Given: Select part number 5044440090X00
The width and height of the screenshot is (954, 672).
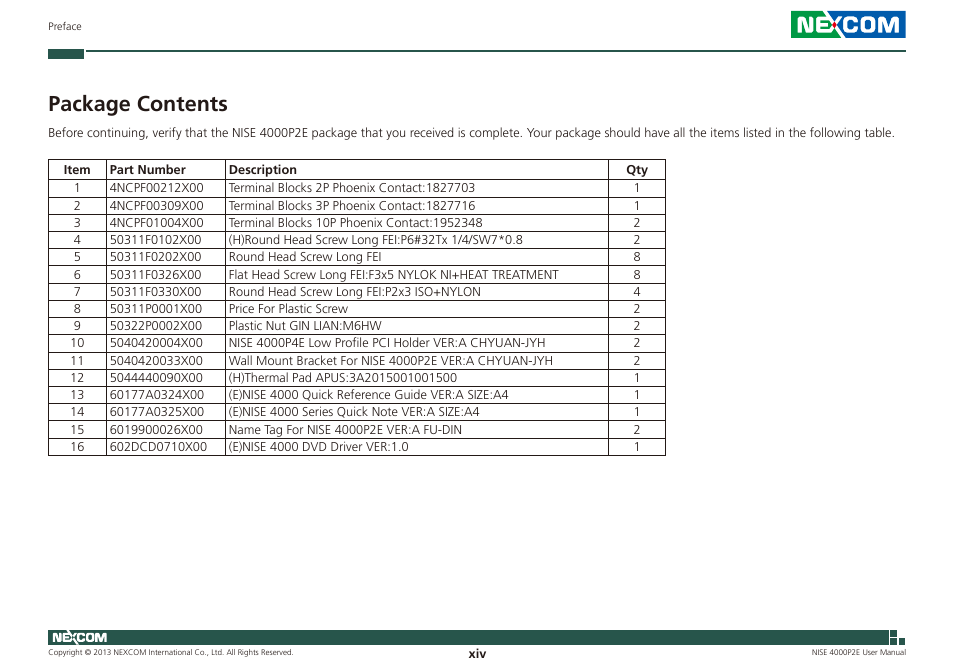Looking at the screenshot, I should 156,378.
